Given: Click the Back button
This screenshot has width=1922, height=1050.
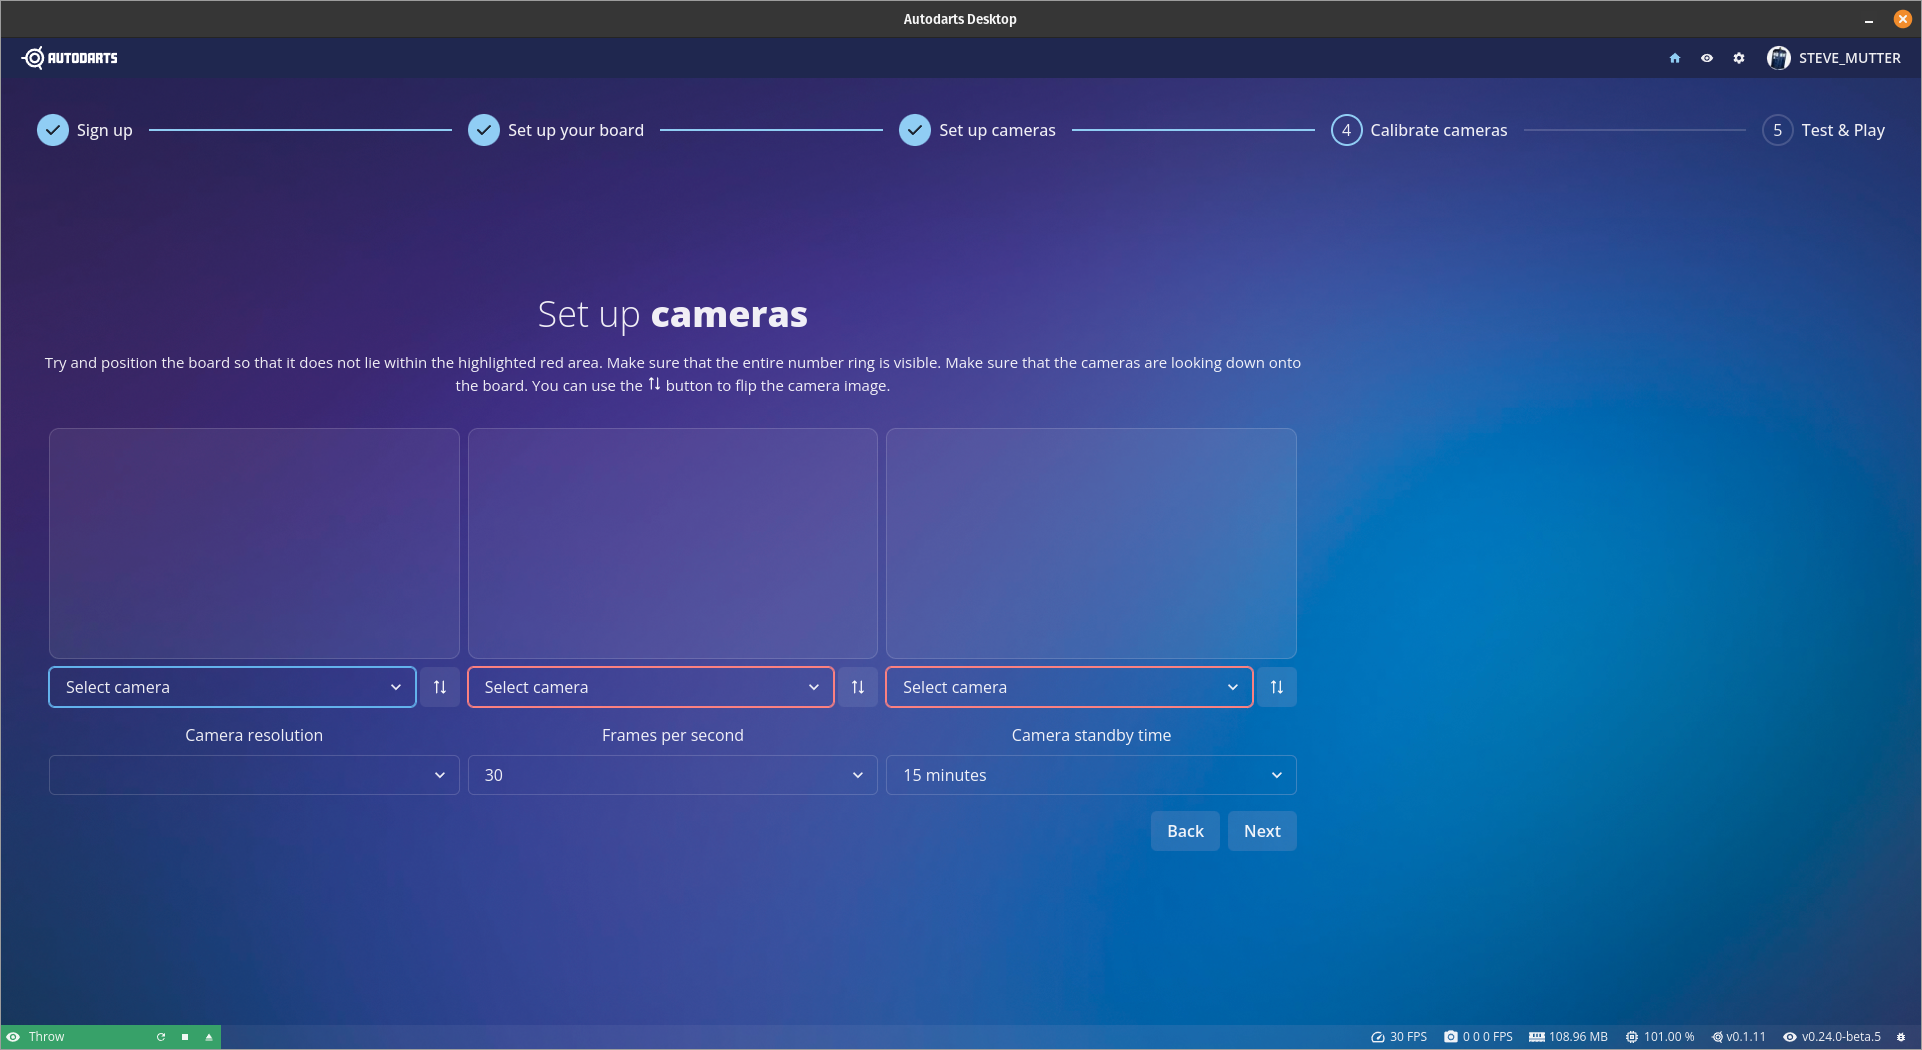Looking at the screenshot, I should click(1185, 831).
